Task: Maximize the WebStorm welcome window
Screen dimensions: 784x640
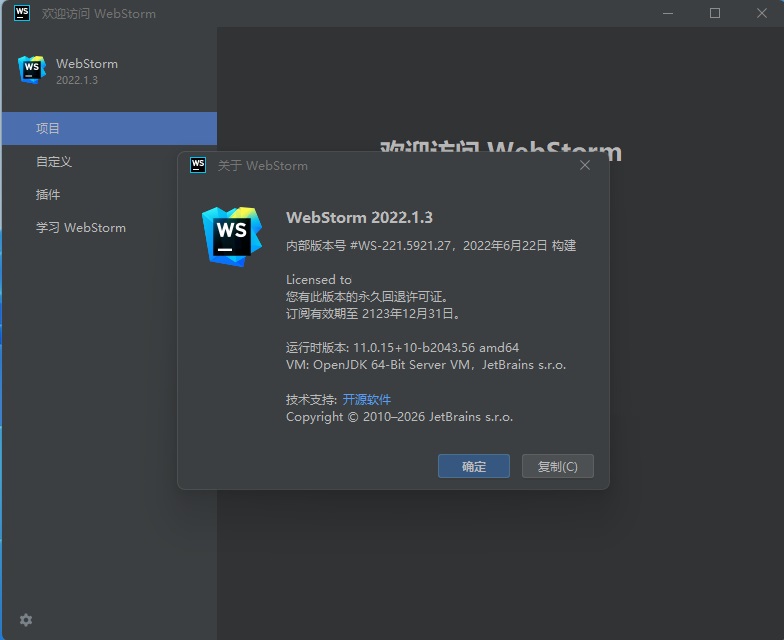Action: (x=715, y=13)
